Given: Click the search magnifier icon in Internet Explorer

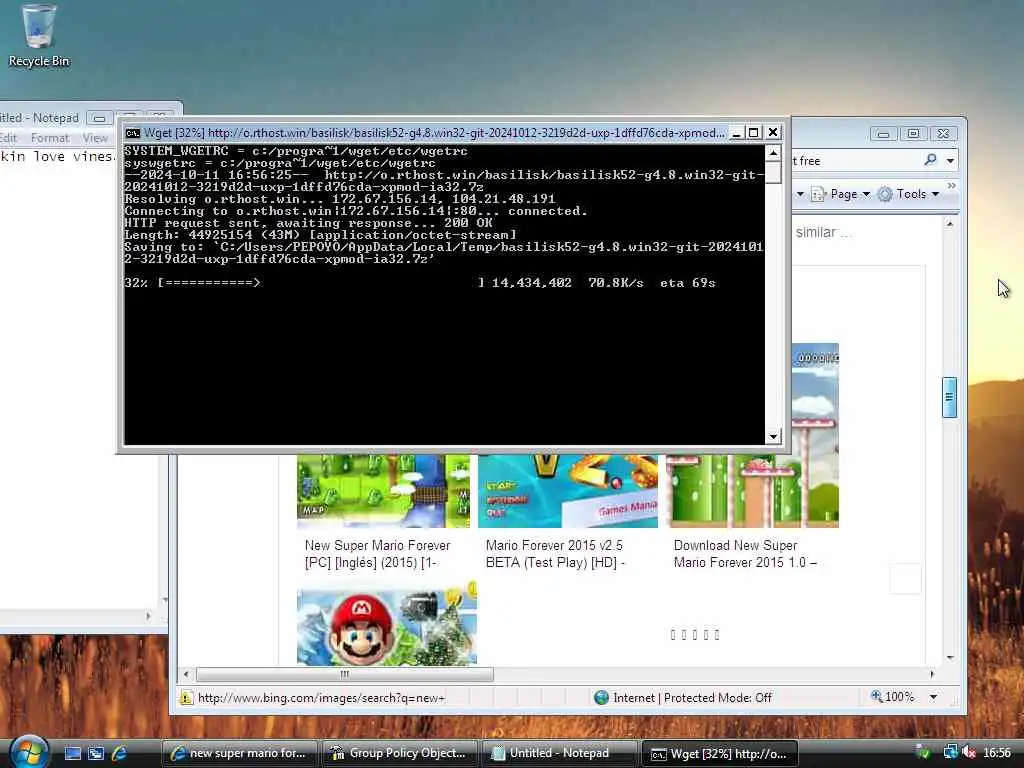Looking at the screenshot, I should [x=931, y=160].
